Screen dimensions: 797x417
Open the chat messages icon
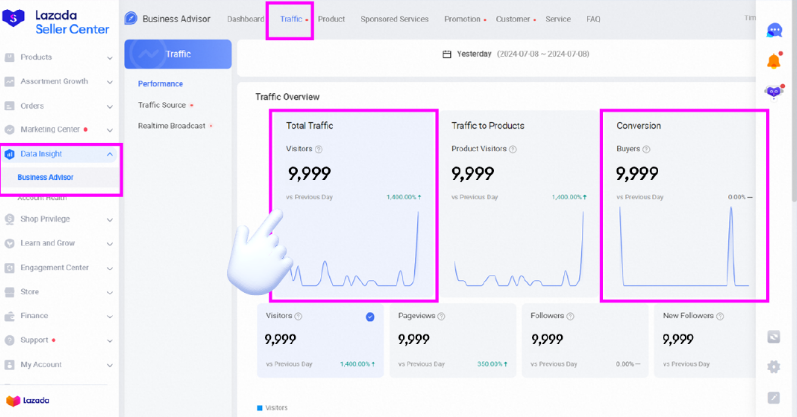pyautogui.click(x=773, y=30)
